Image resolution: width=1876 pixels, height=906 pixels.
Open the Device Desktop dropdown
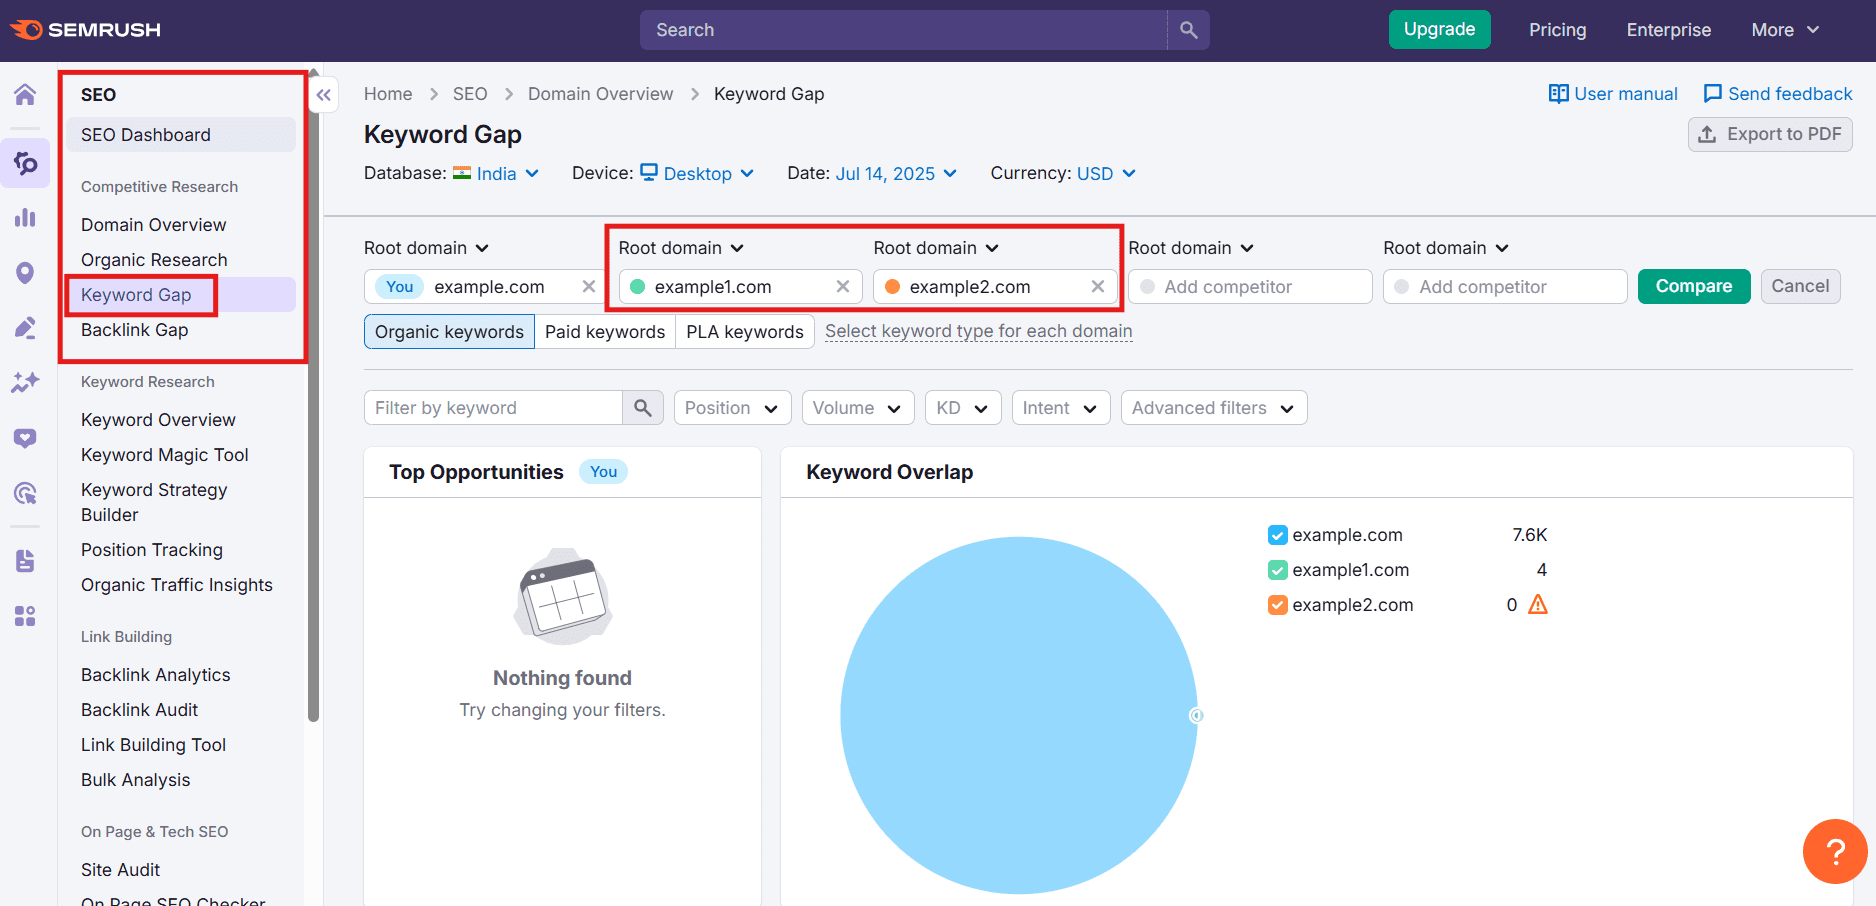697,174
